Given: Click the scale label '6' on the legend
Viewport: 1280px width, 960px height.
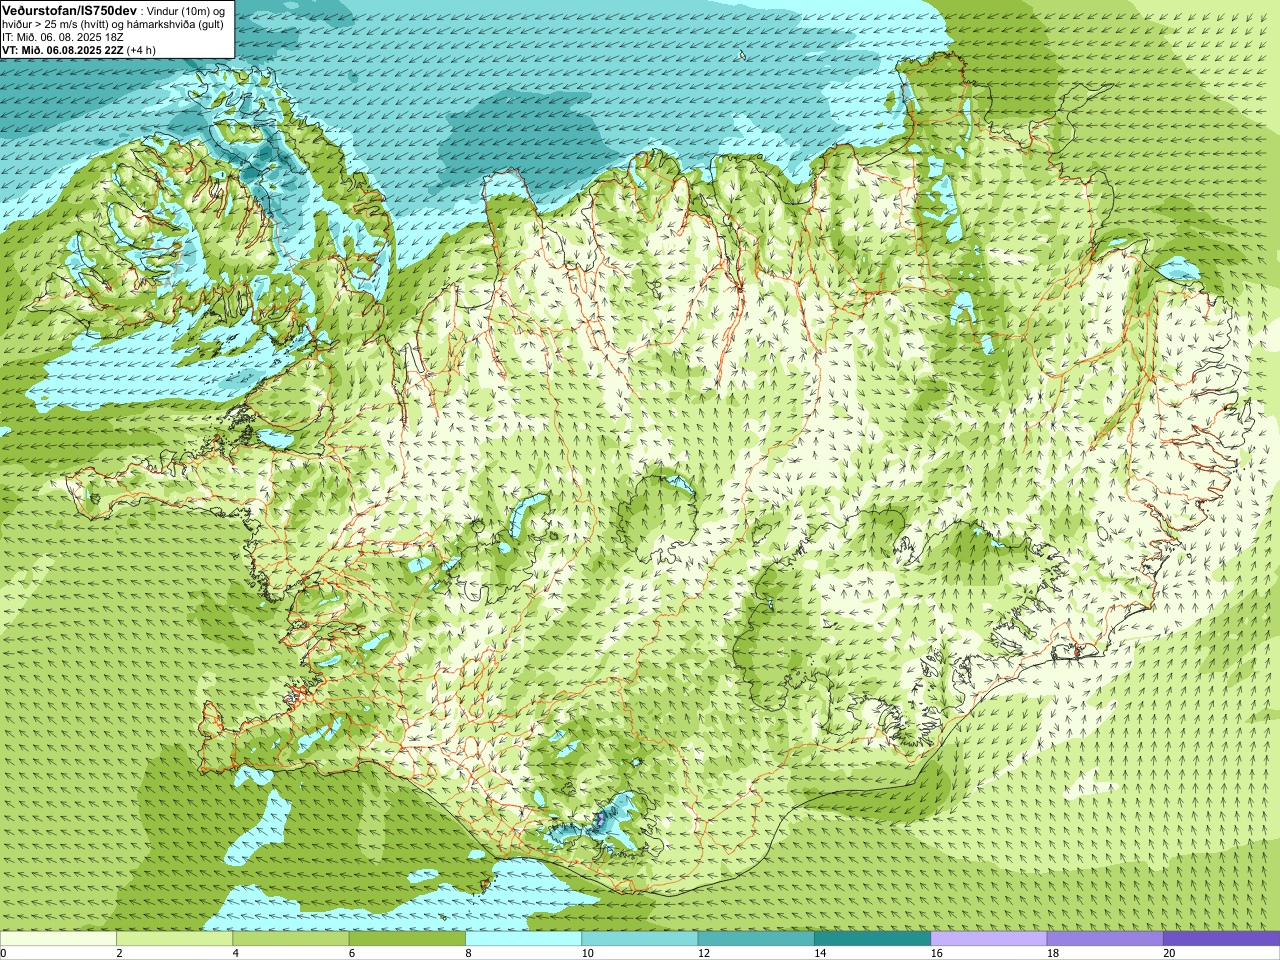Looking at the screenshot, I should [x=352, y=953].
